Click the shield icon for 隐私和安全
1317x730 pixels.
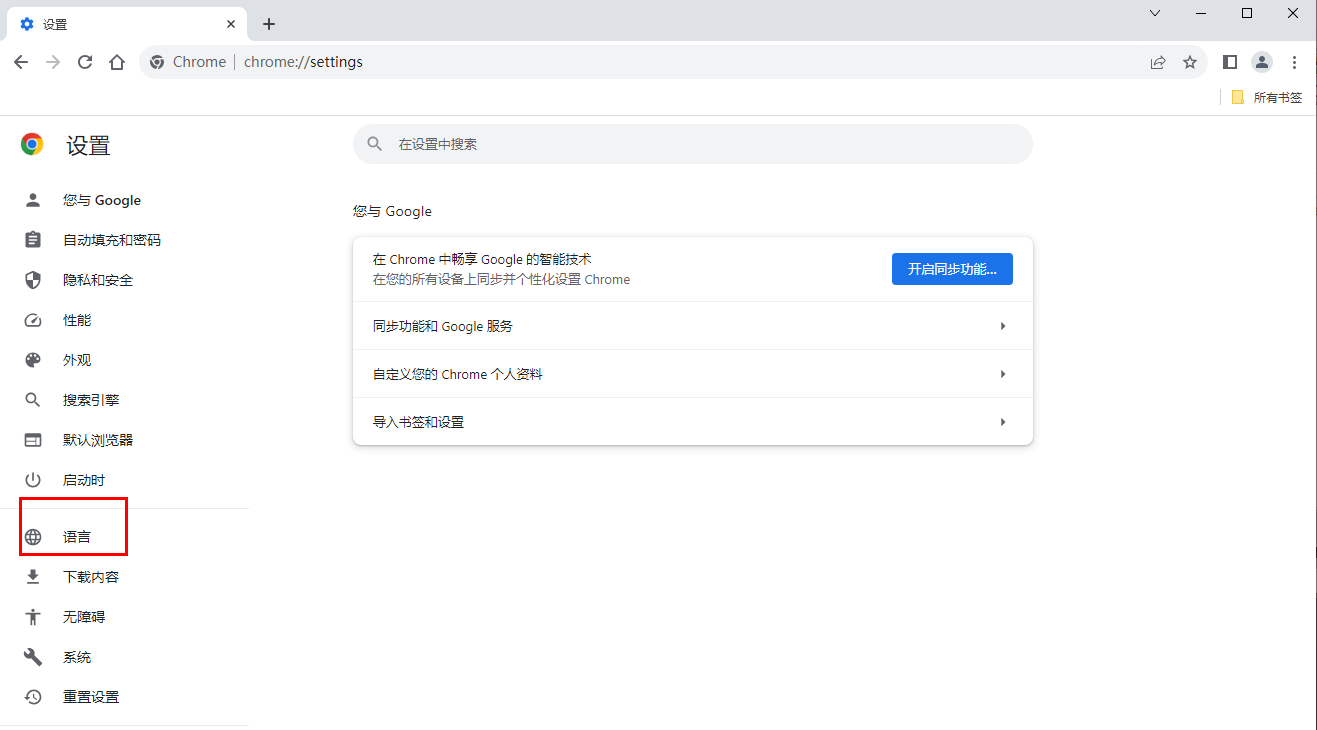point(33,280)
